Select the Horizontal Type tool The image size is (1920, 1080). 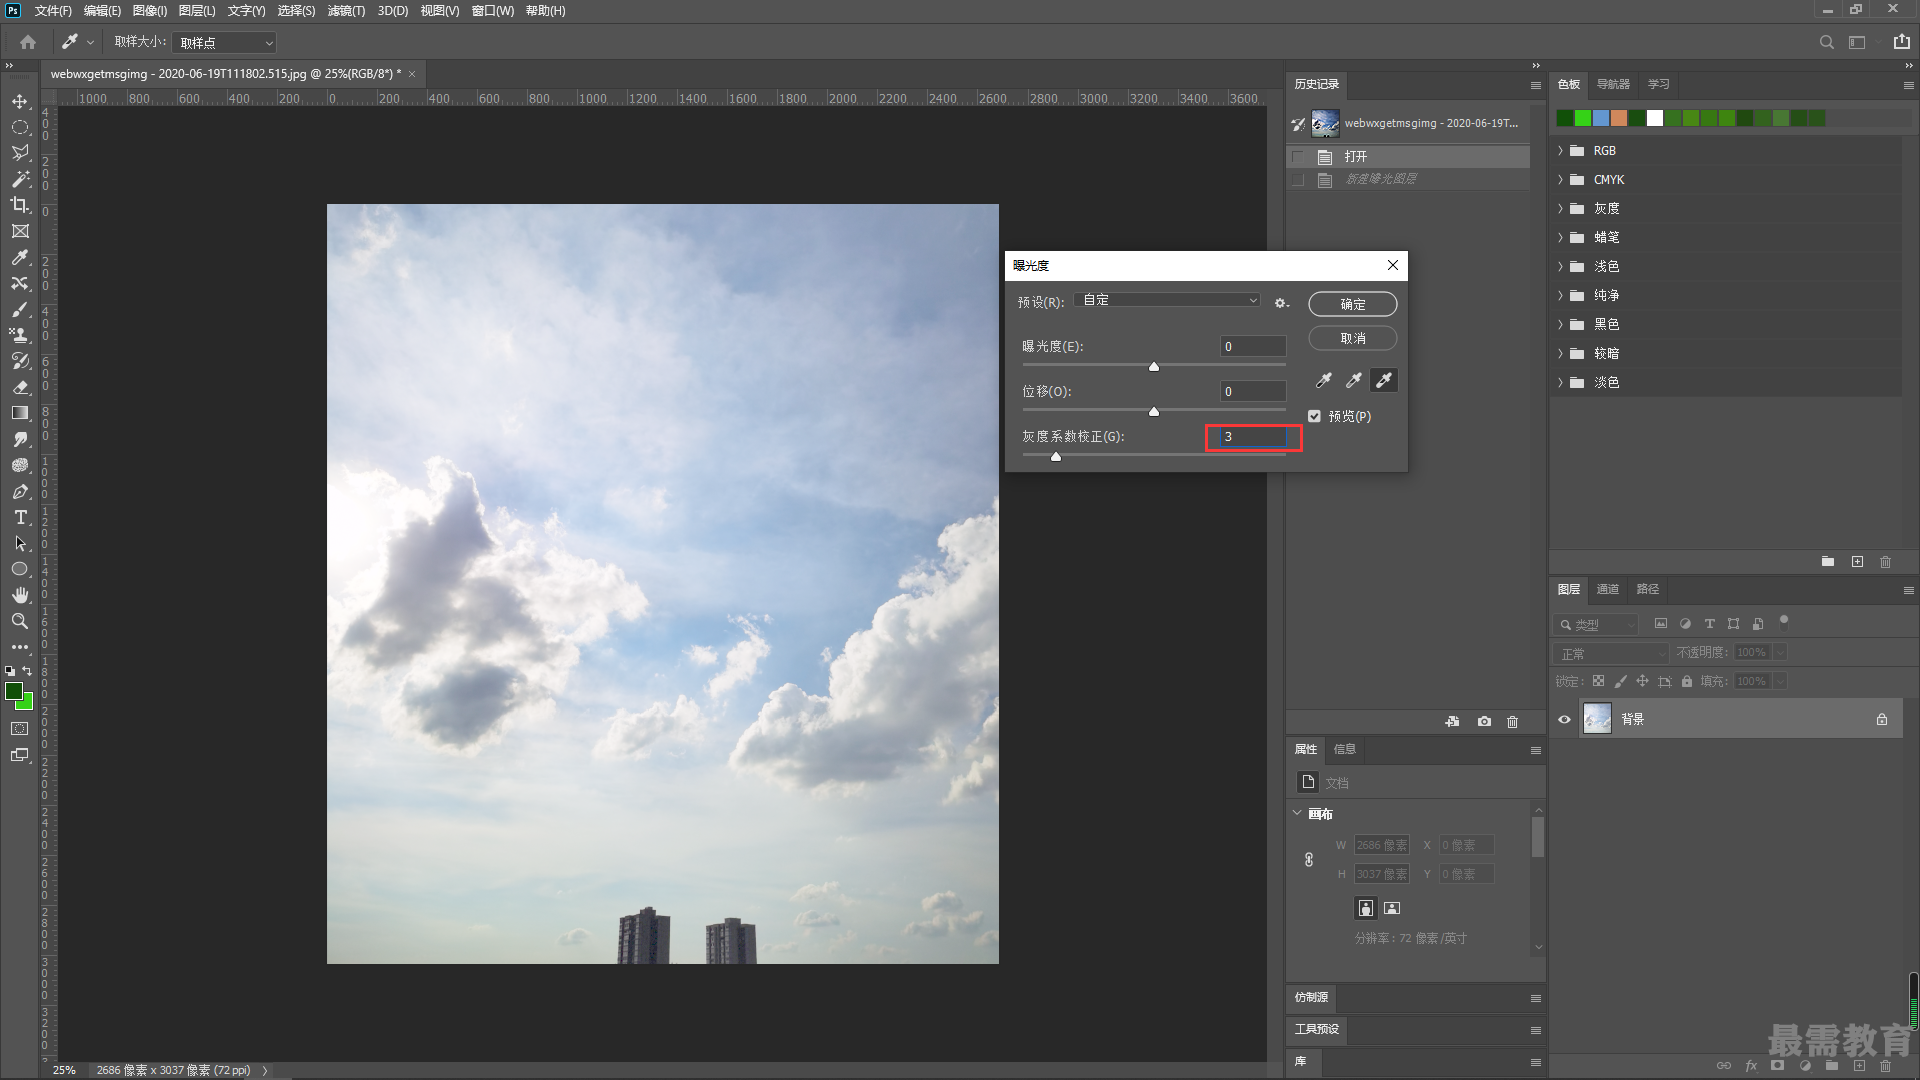coord(20,517)
